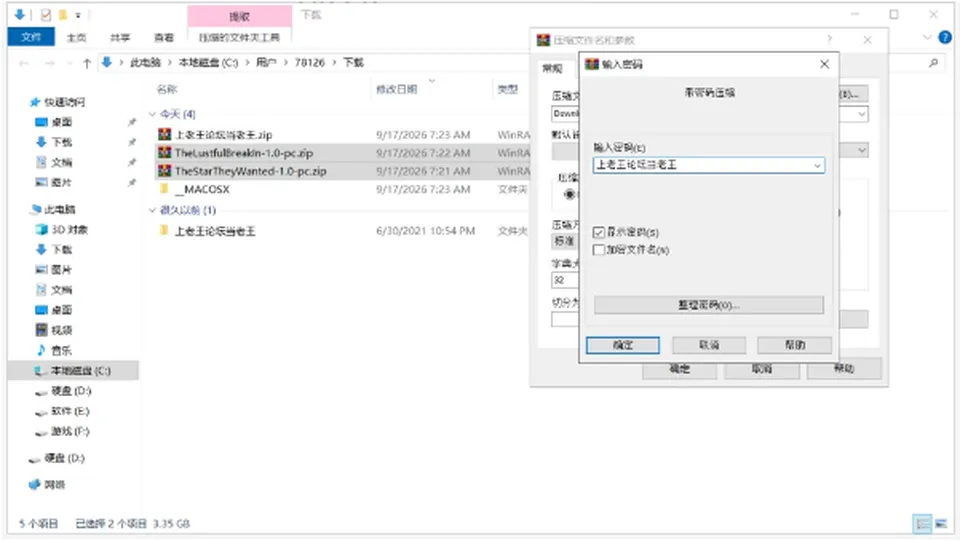The height and width of the screenshot is (541, 960).
Task: Open the 常规 tab in archive parameters
Action: coord(552,69)
